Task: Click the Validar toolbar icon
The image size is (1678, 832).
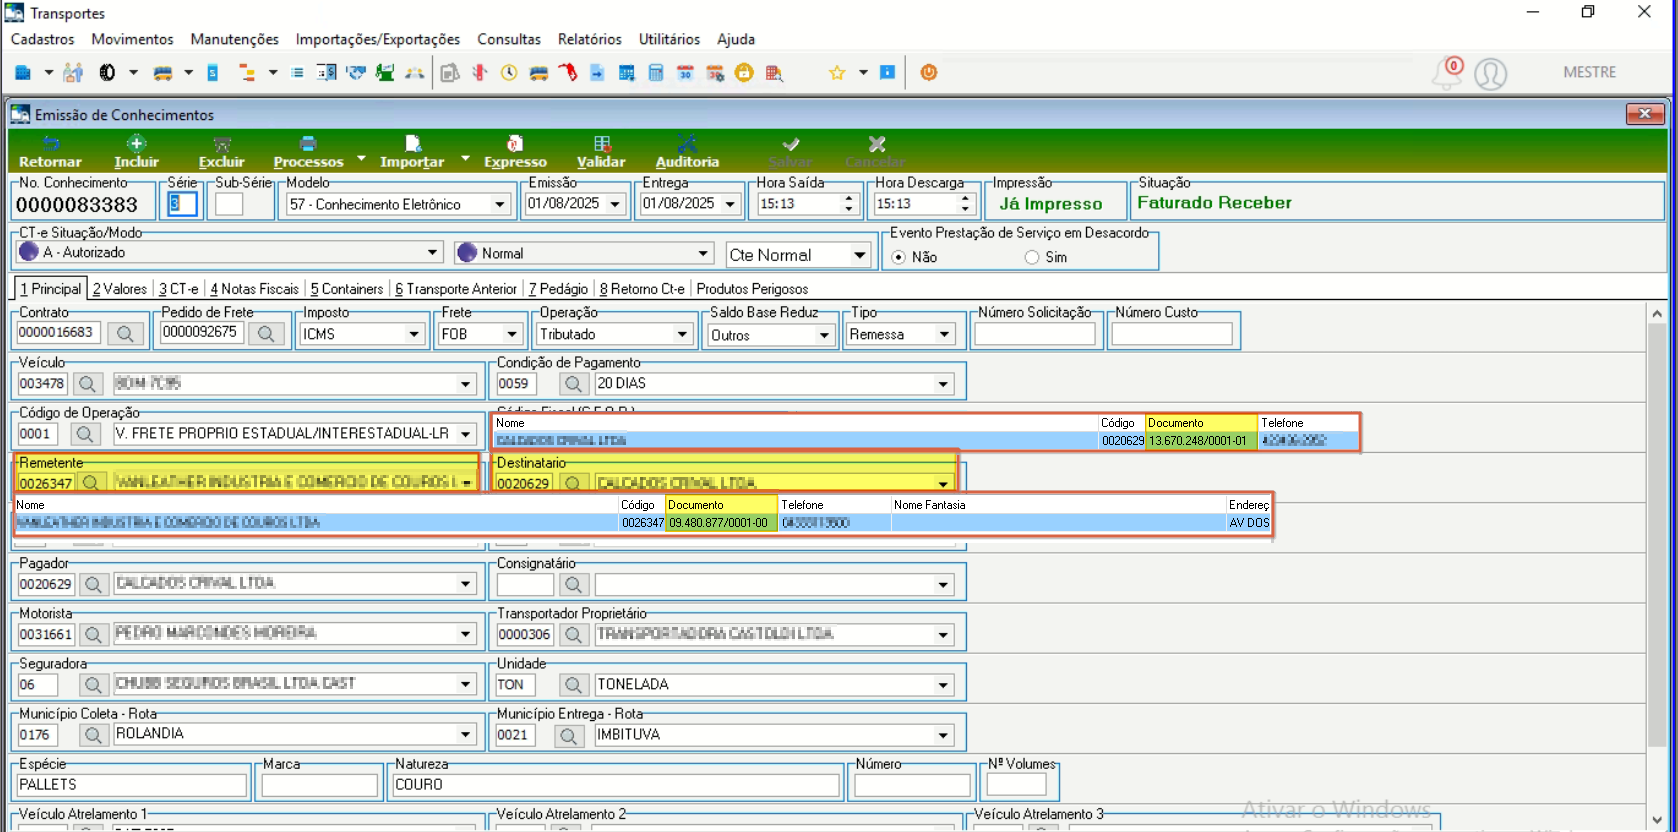Action: 601,144
